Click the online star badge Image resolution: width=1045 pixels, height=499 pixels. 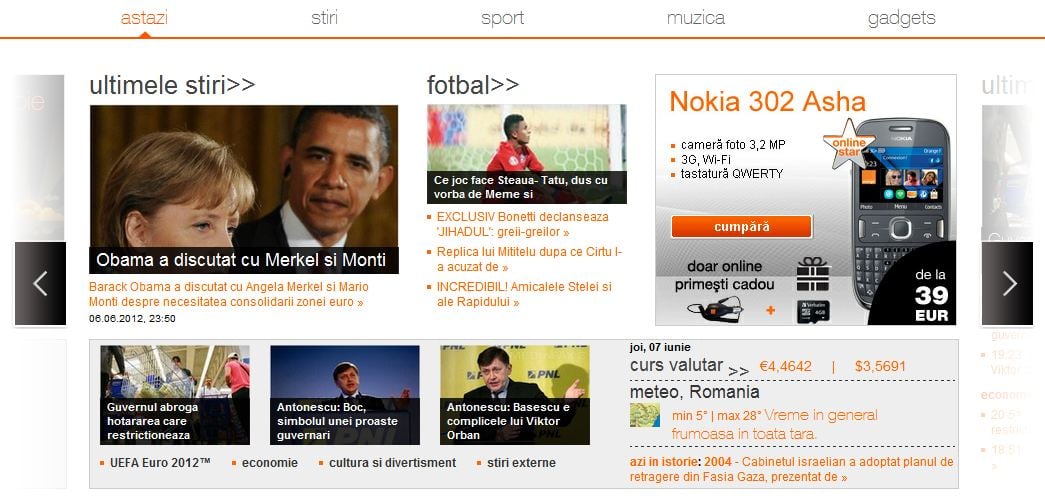coord(848,143)
